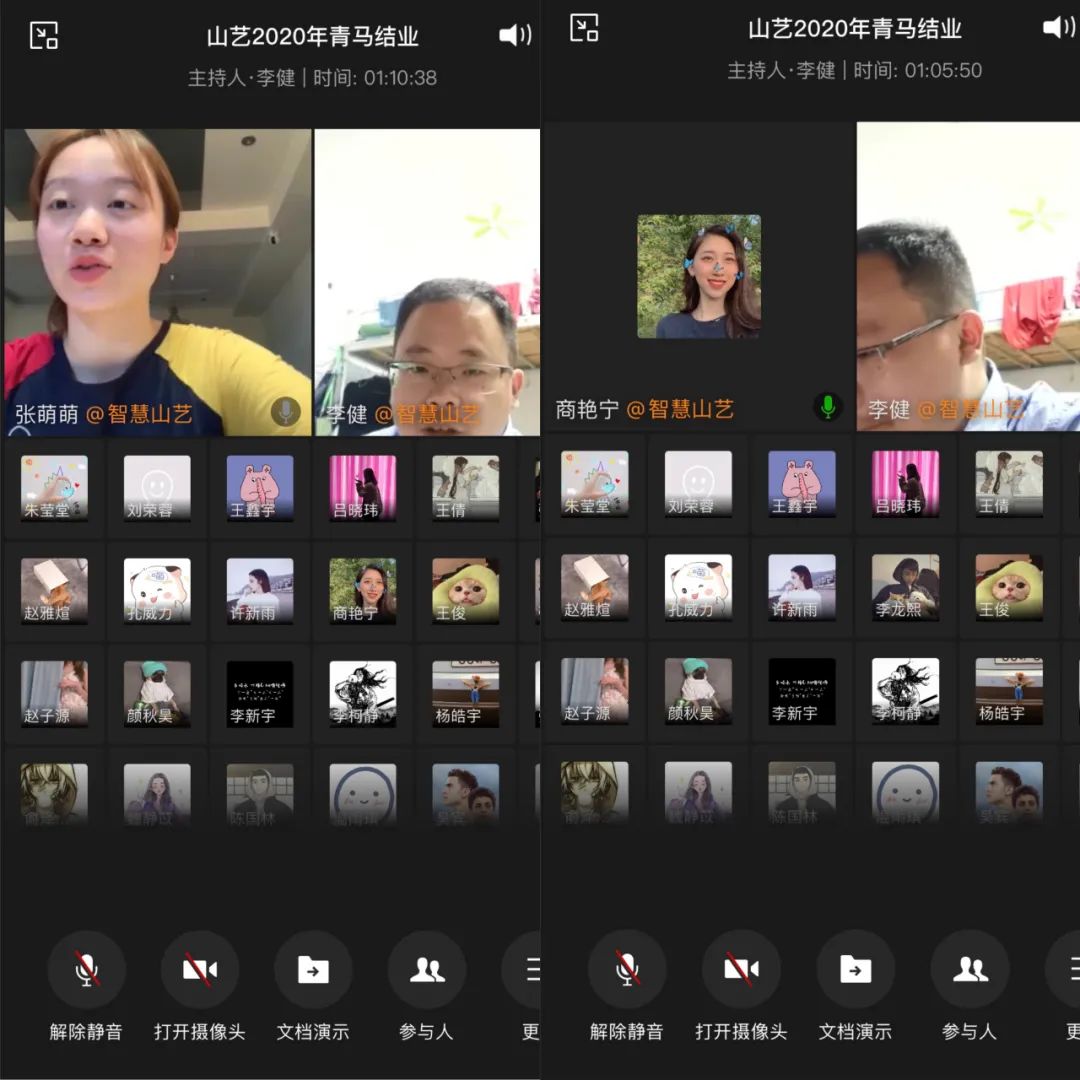1080x1080 pixels.
Task: Tap 商艳宁's small avatar in participant grid
Action: (363, 590)
